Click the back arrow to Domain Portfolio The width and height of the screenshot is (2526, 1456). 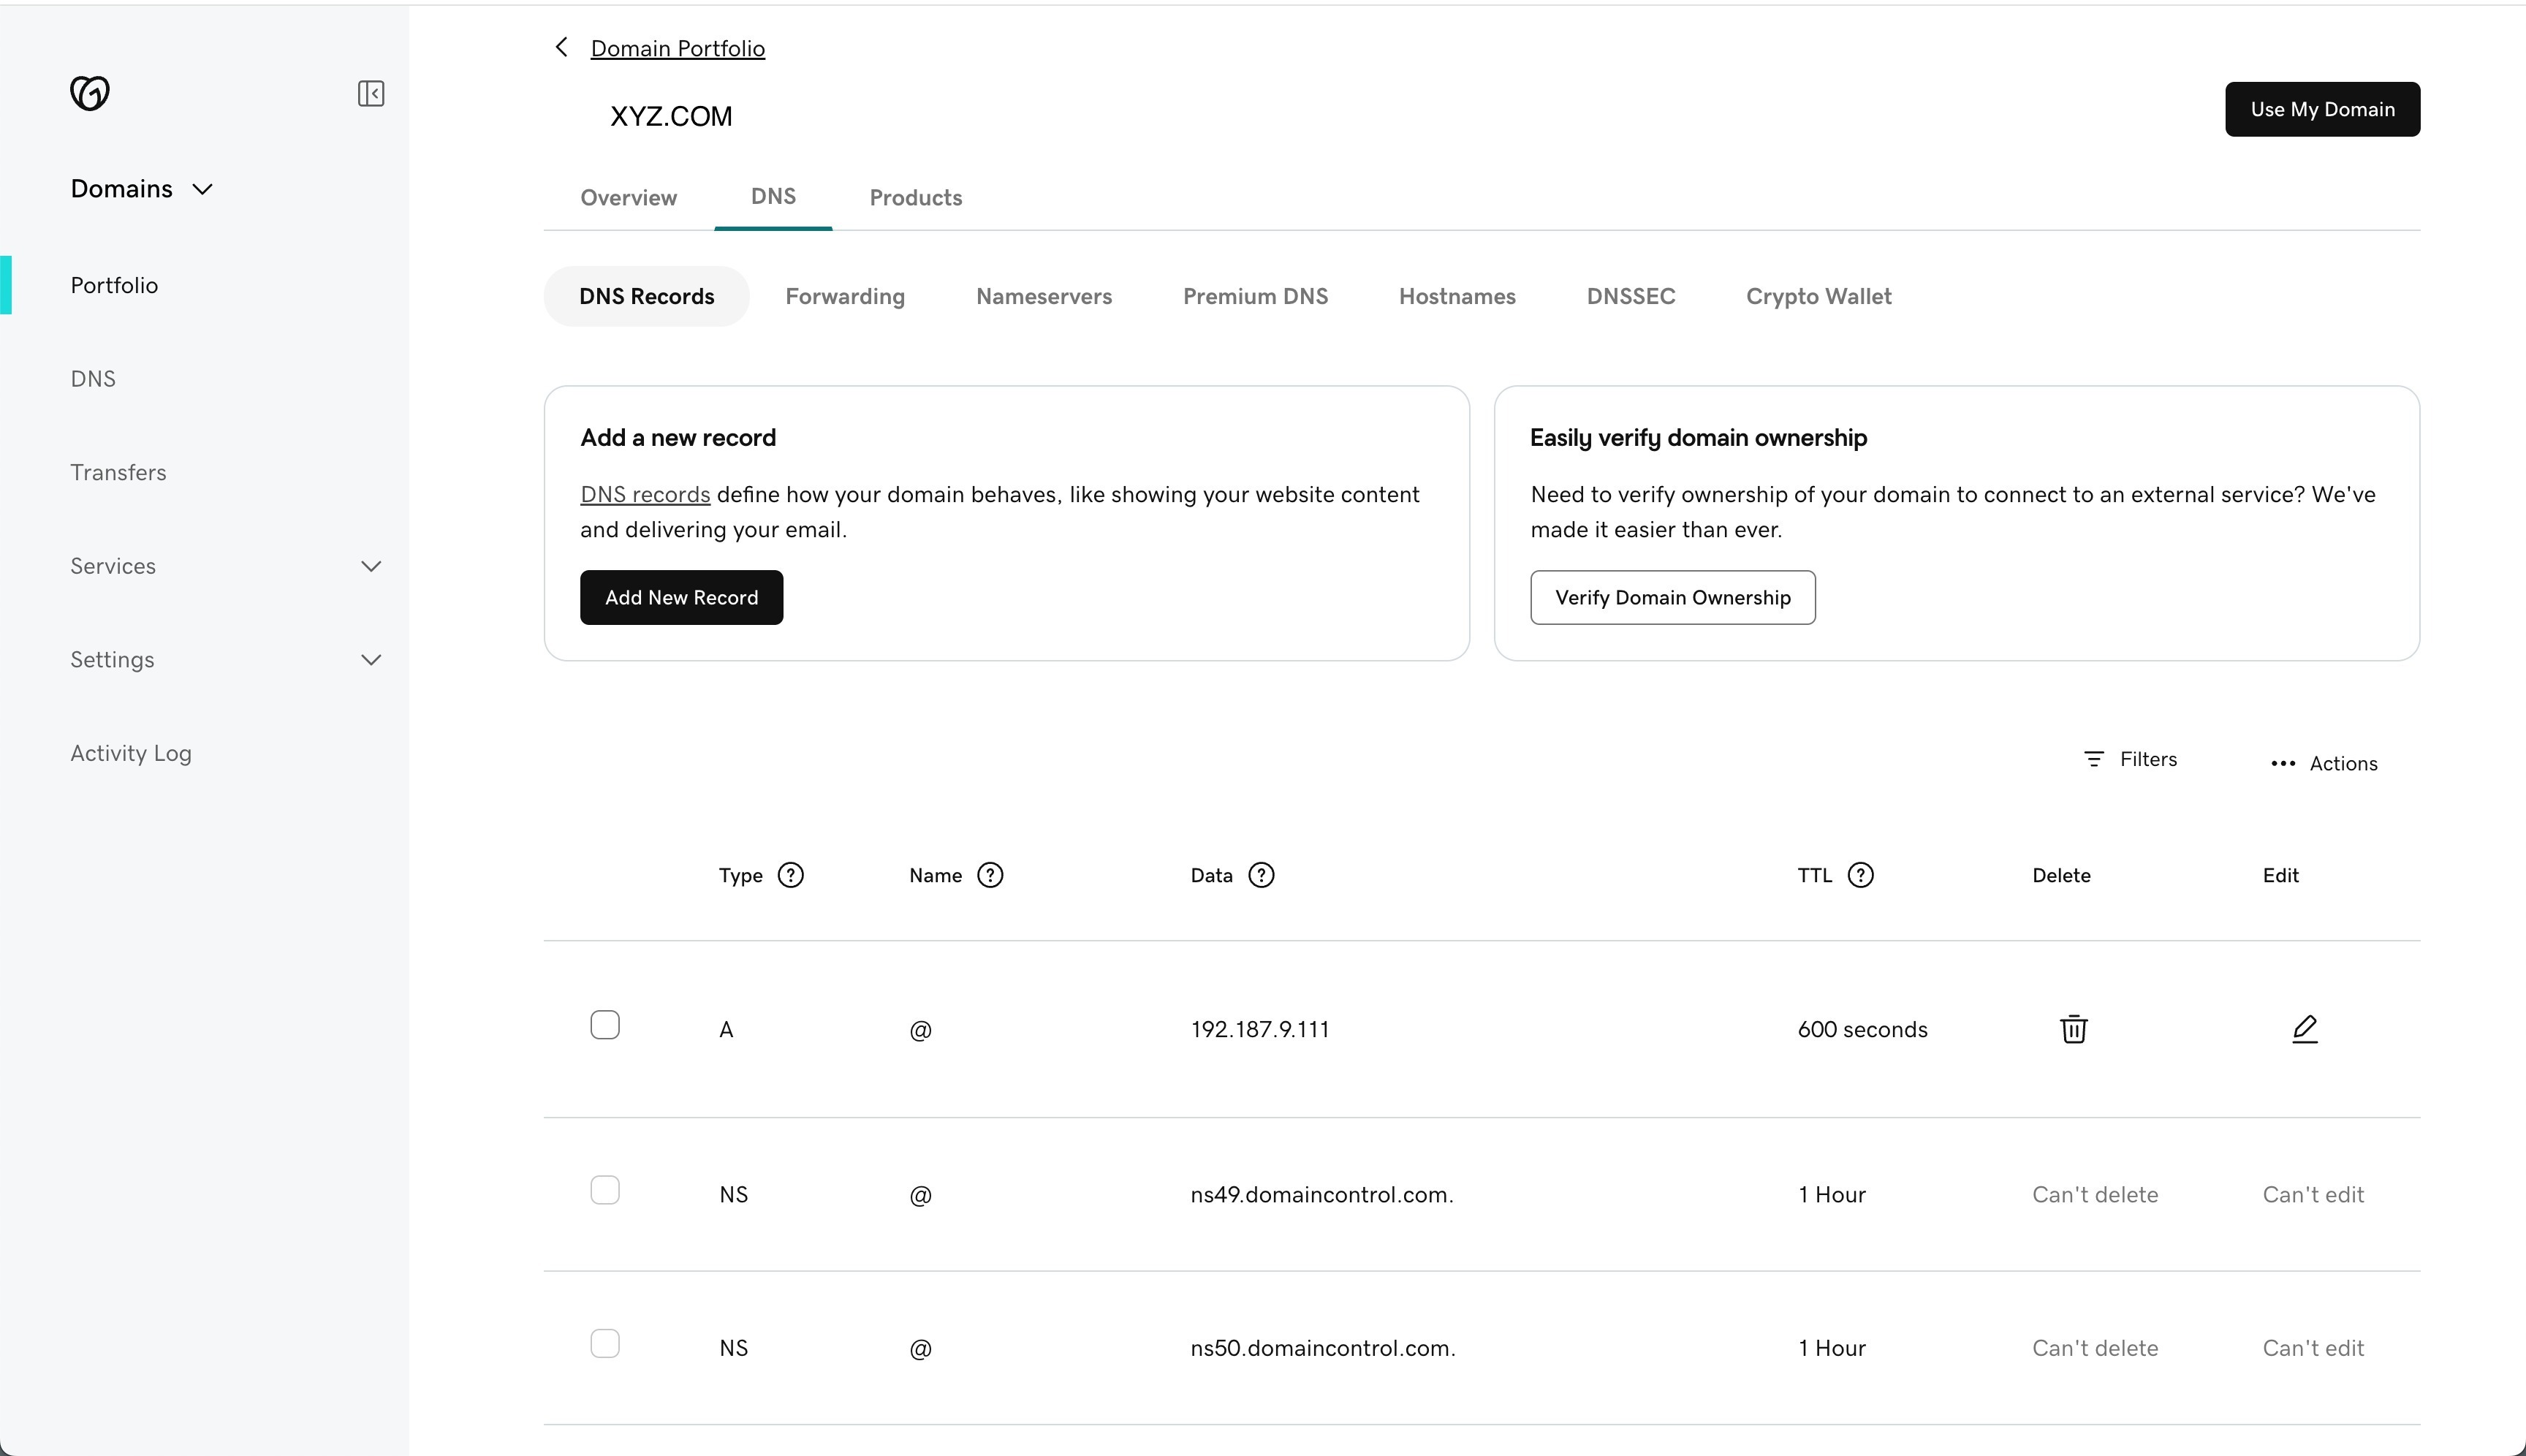tap(562, 48)
